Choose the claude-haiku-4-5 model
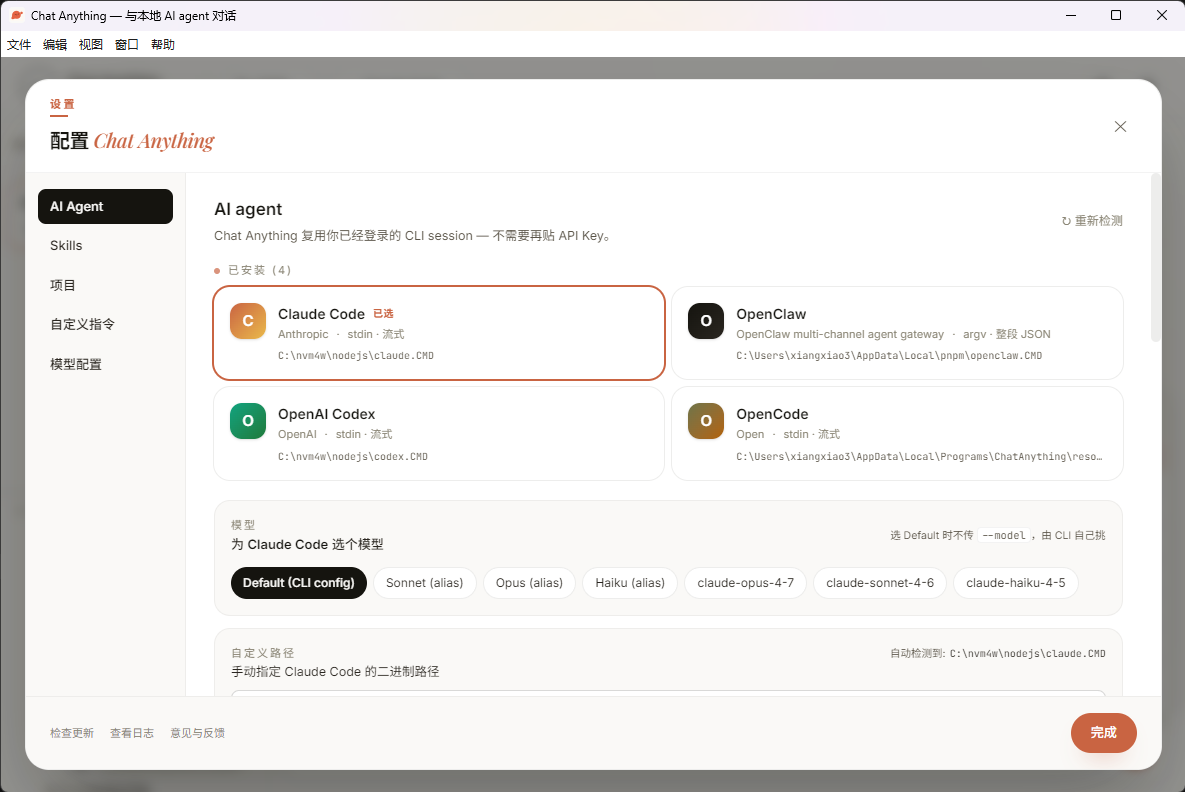The height and width of the screenshot is (792, 1185). point(1016,583)
